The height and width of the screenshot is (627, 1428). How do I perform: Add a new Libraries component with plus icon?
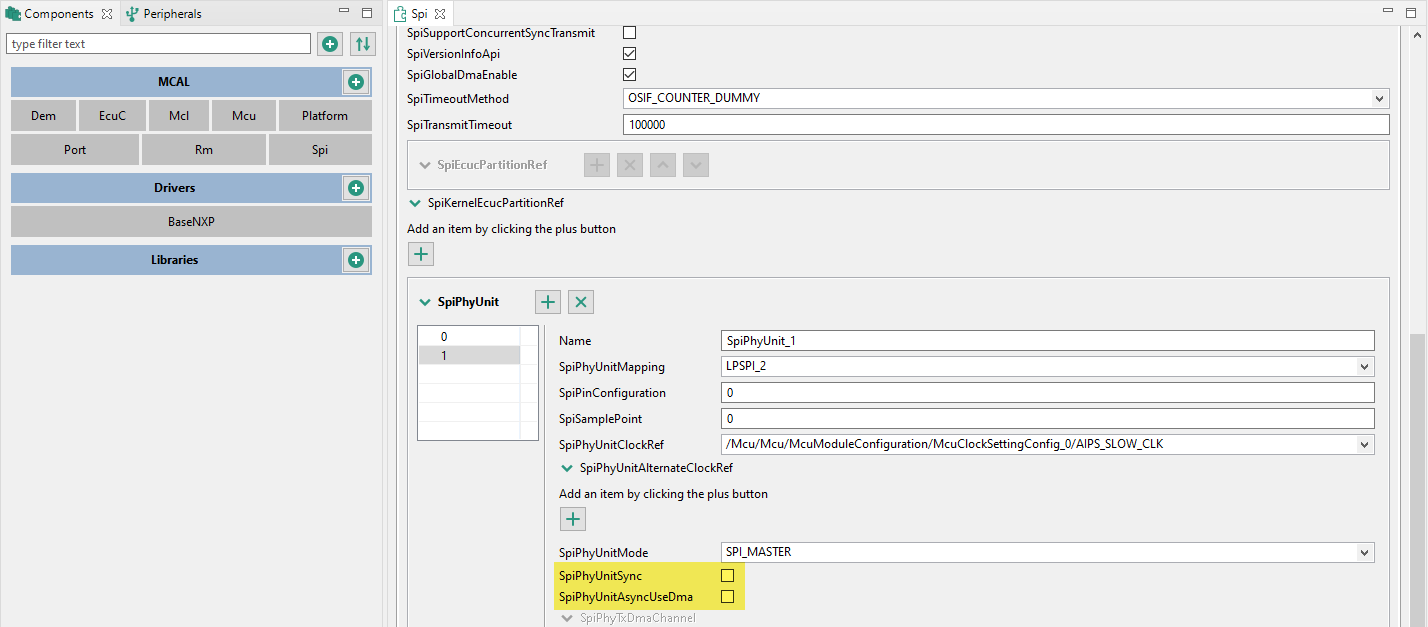(x=355, y=260)
